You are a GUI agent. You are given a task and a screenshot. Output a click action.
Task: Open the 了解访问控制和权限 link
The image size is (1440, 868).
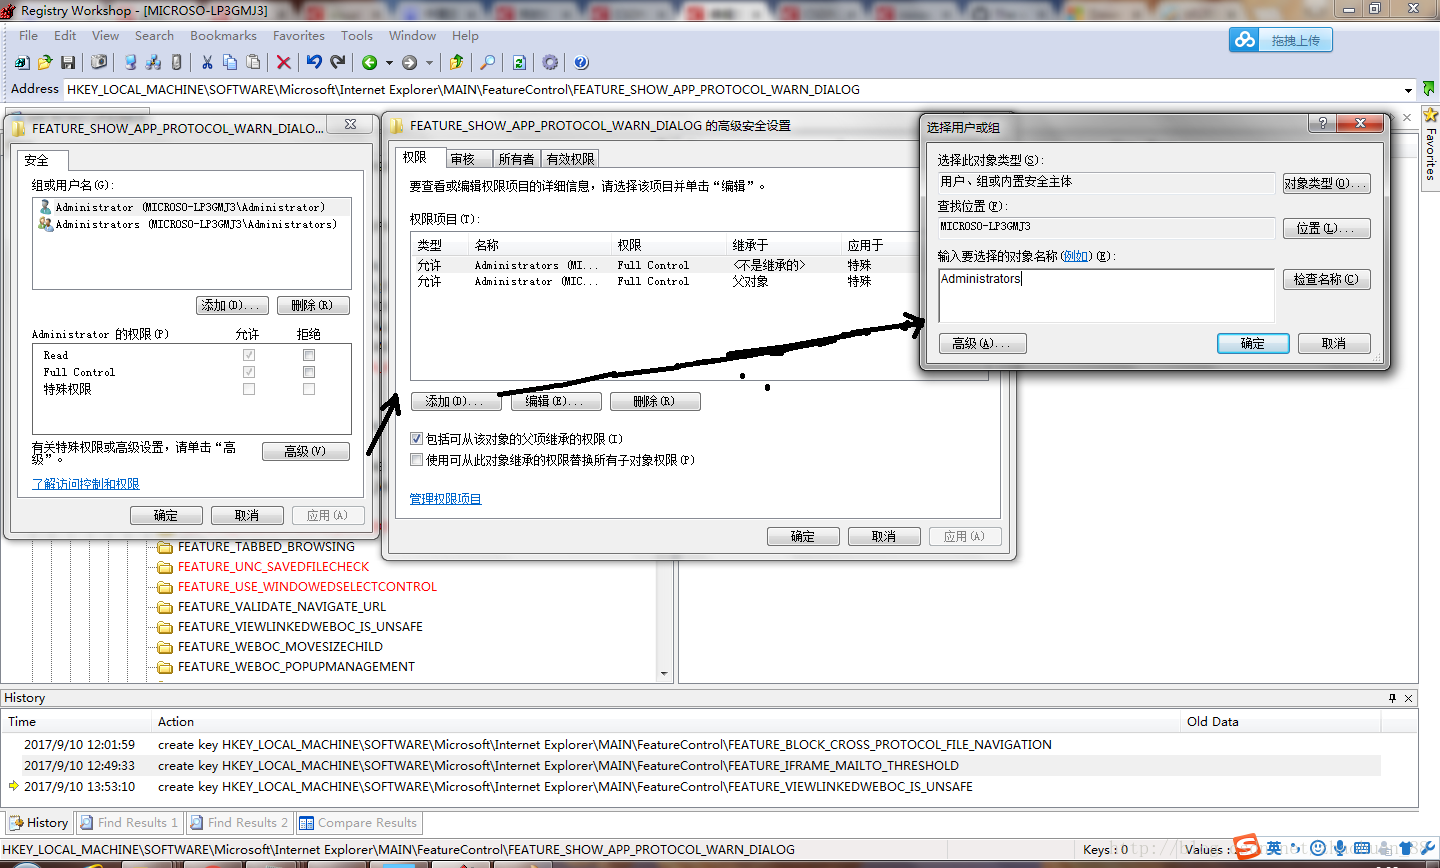pos(86,483)
